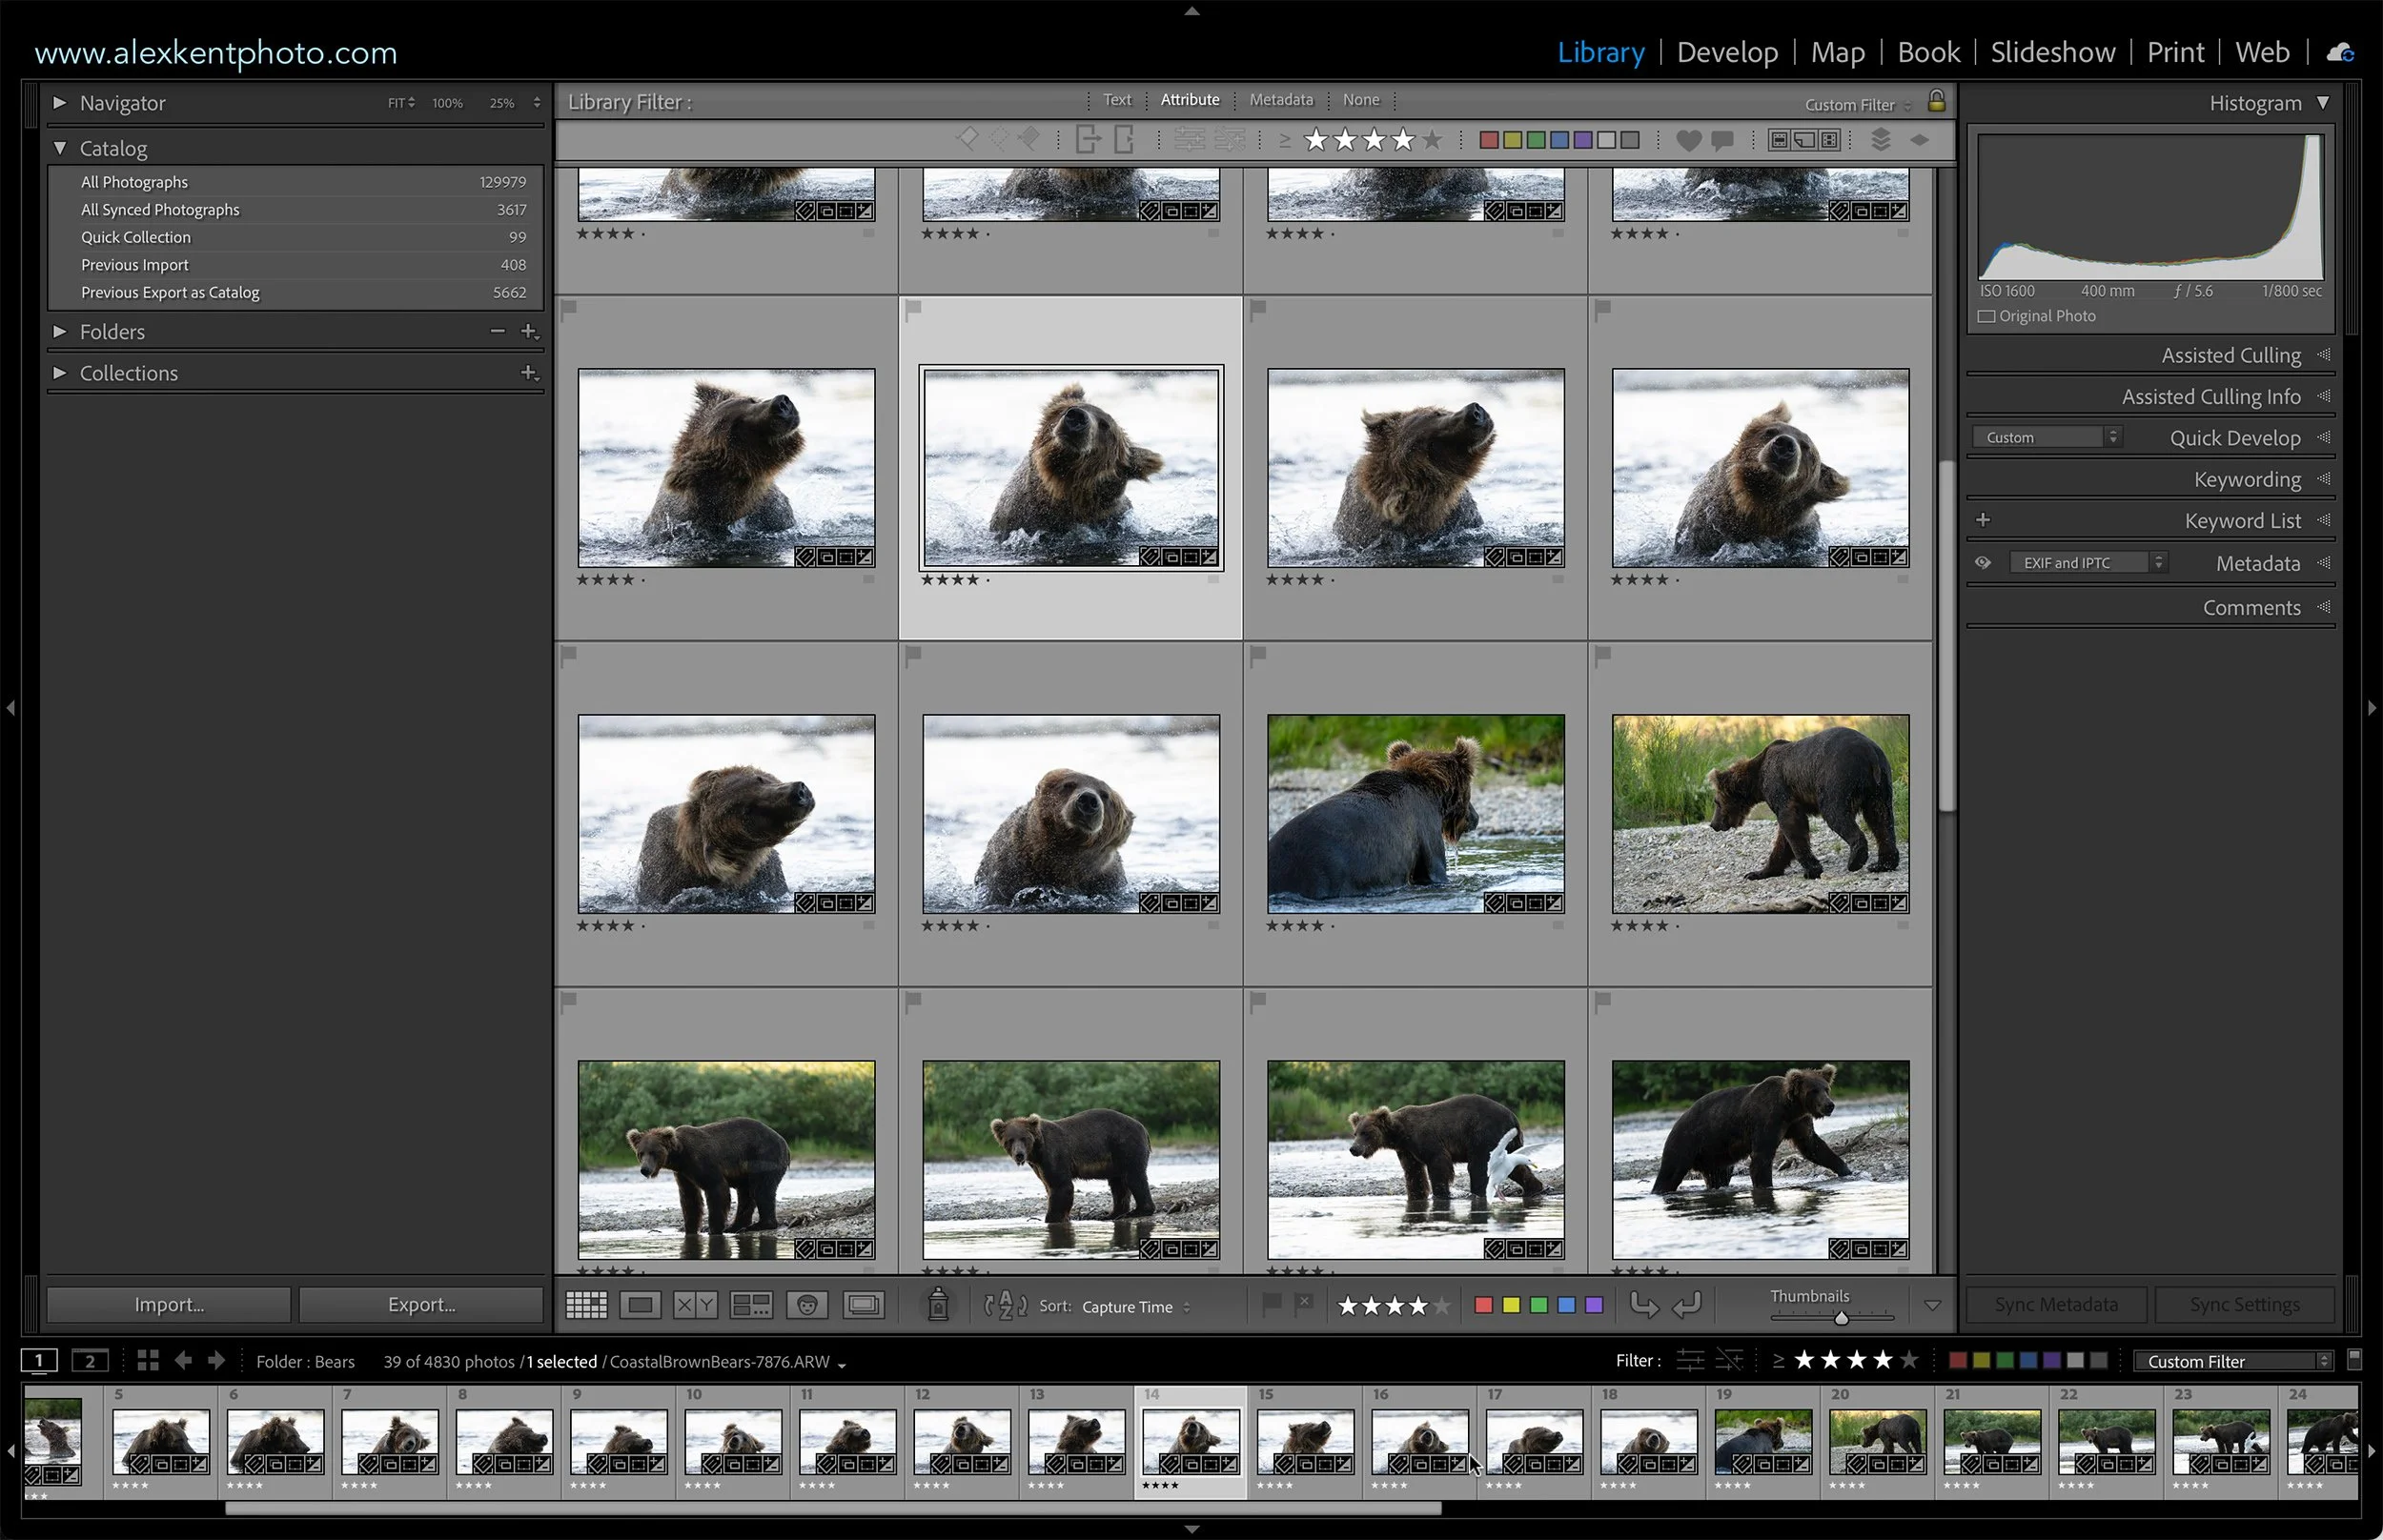The image size is (2383, 1540).
Task: Rotate photo counterclockwise from the toolbar
Action: (x=1643, y=1304)
